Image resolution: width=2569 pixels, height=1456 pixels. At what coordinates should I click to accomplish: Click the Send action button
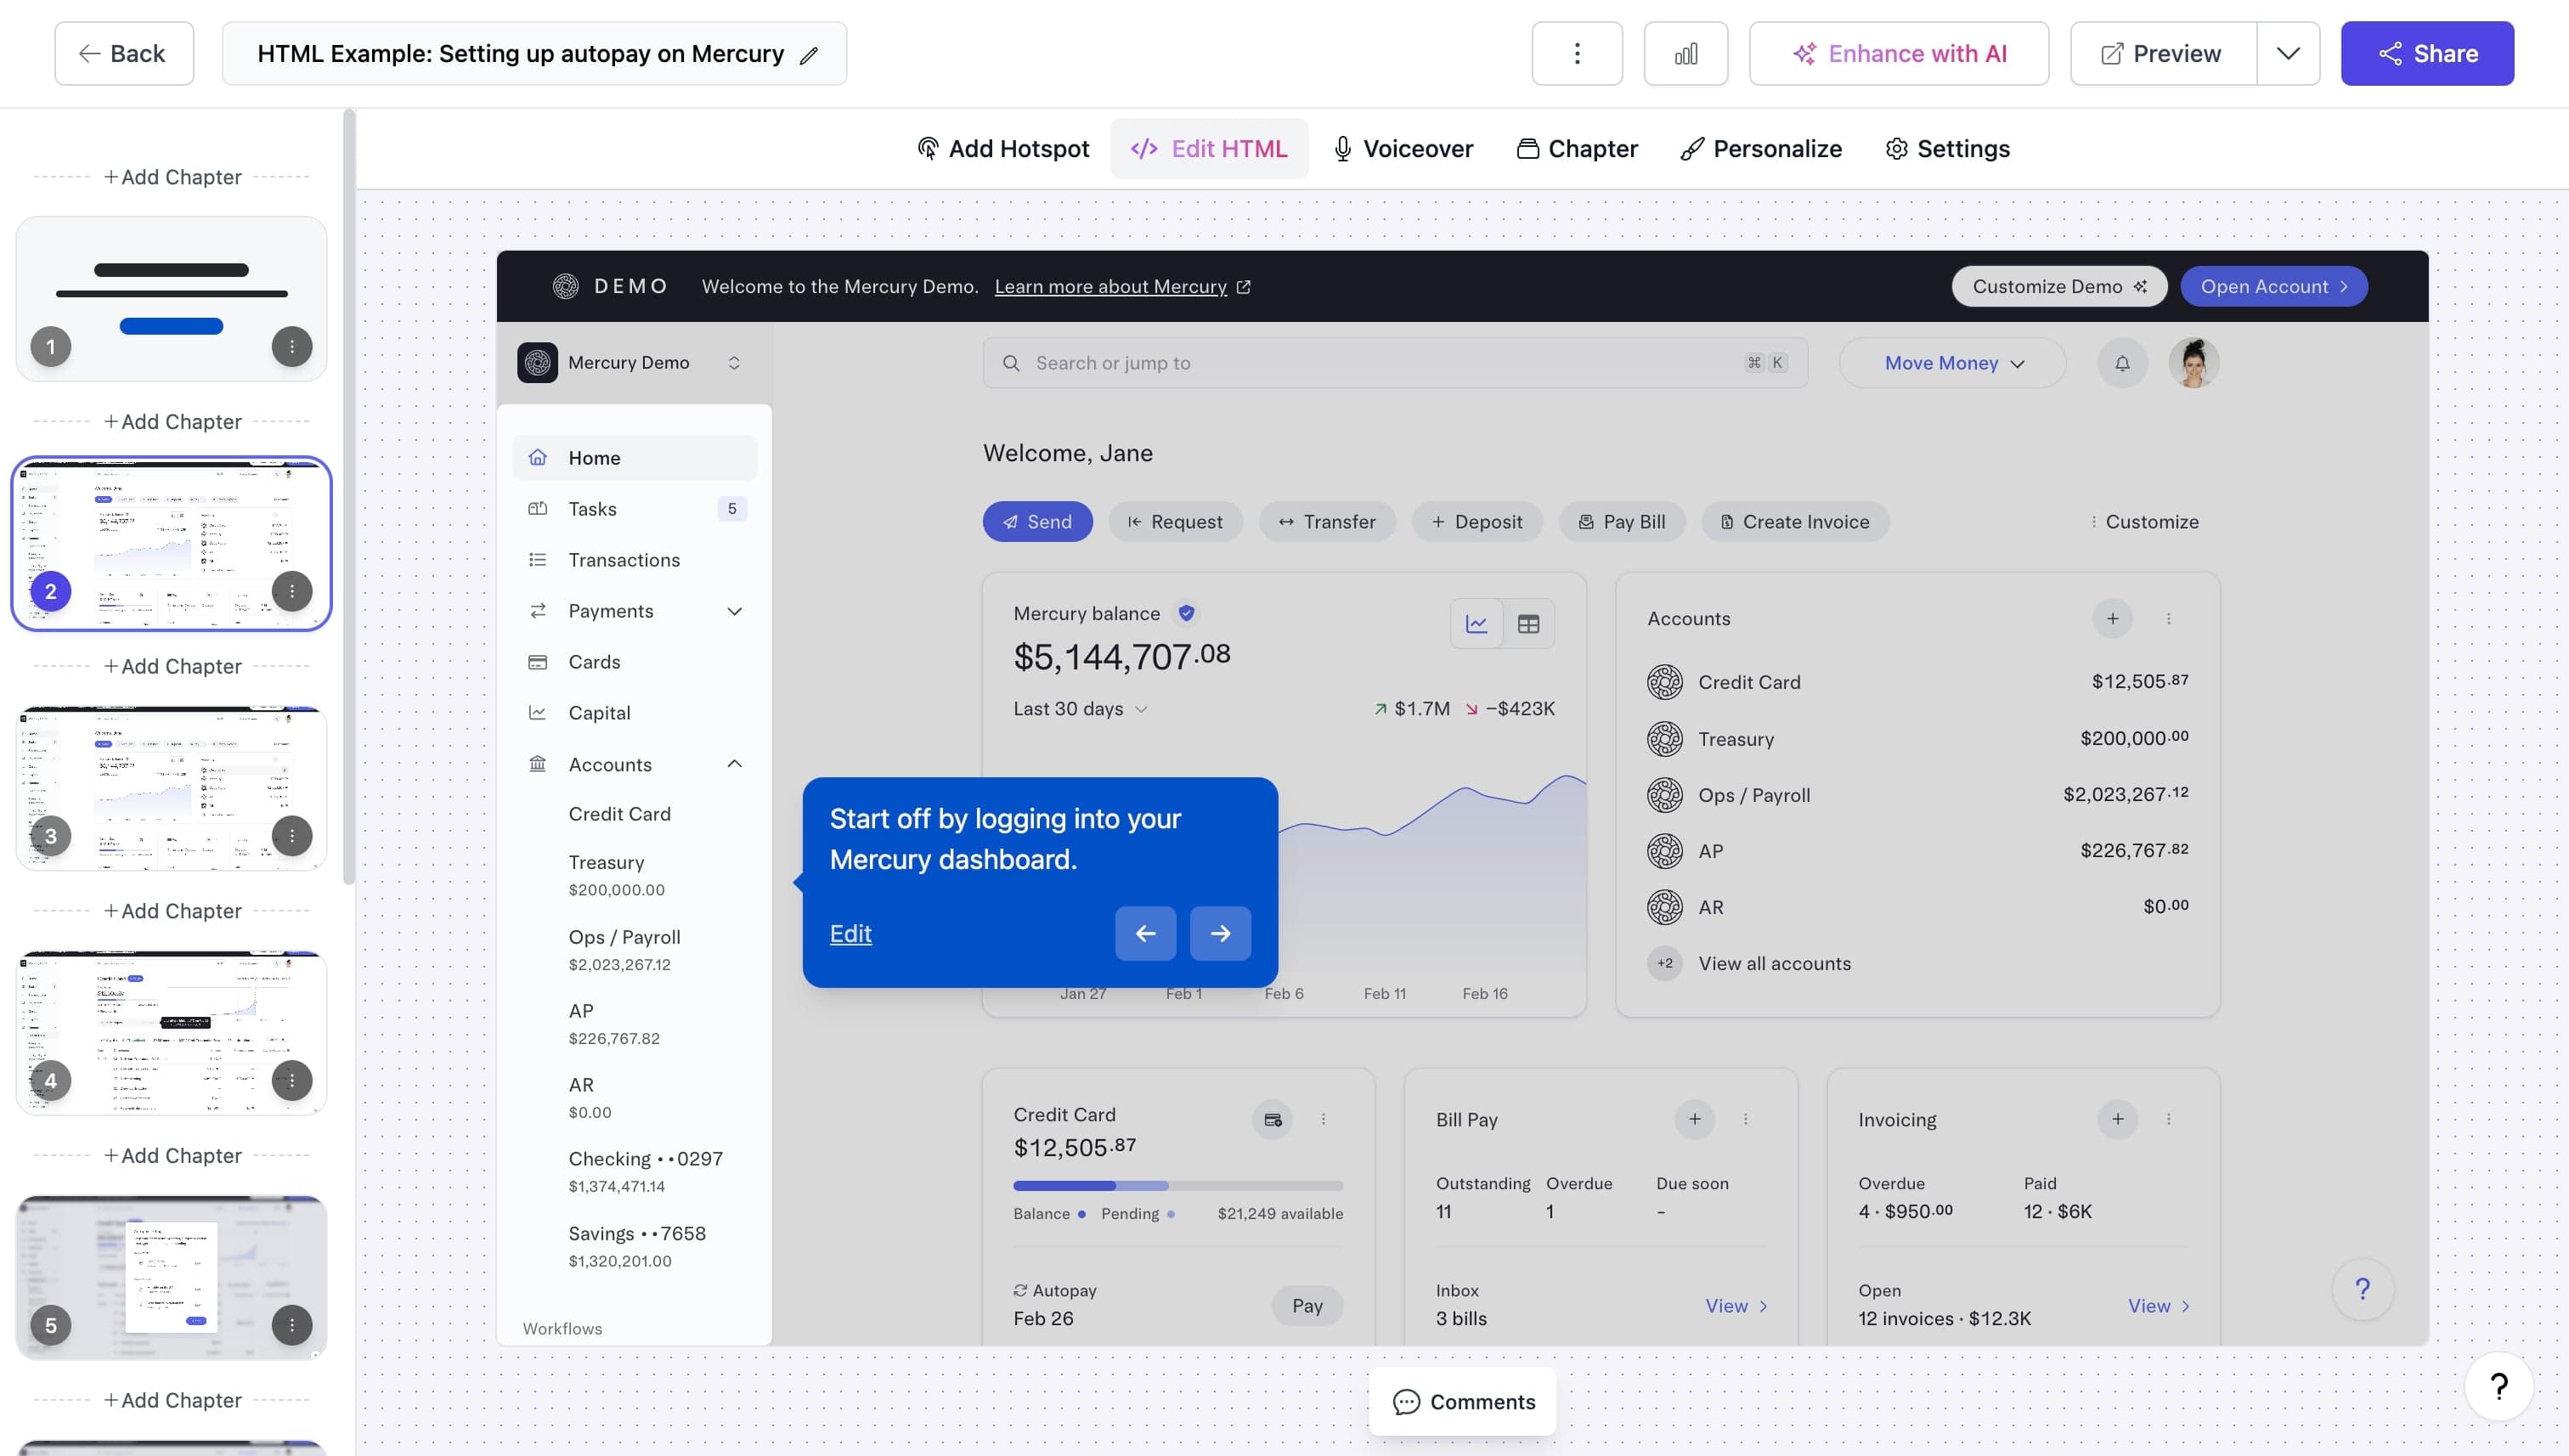point(1037,522)
